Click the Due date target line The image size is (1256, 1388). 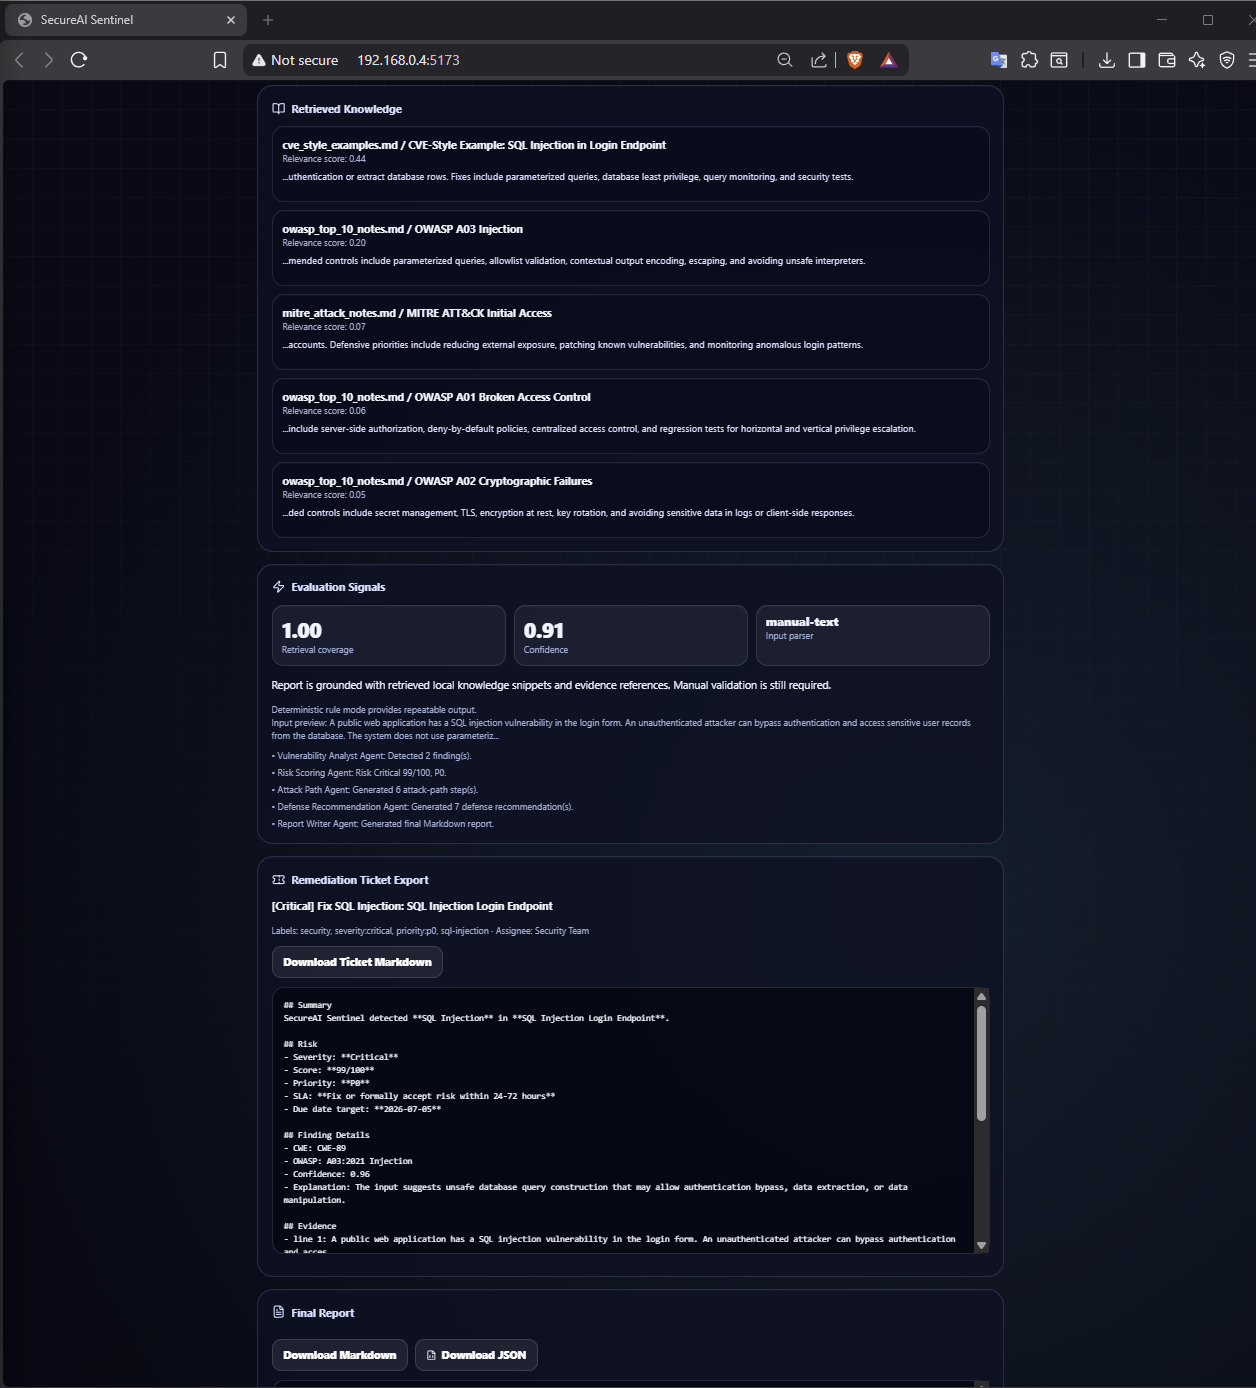click(362, 1109)
